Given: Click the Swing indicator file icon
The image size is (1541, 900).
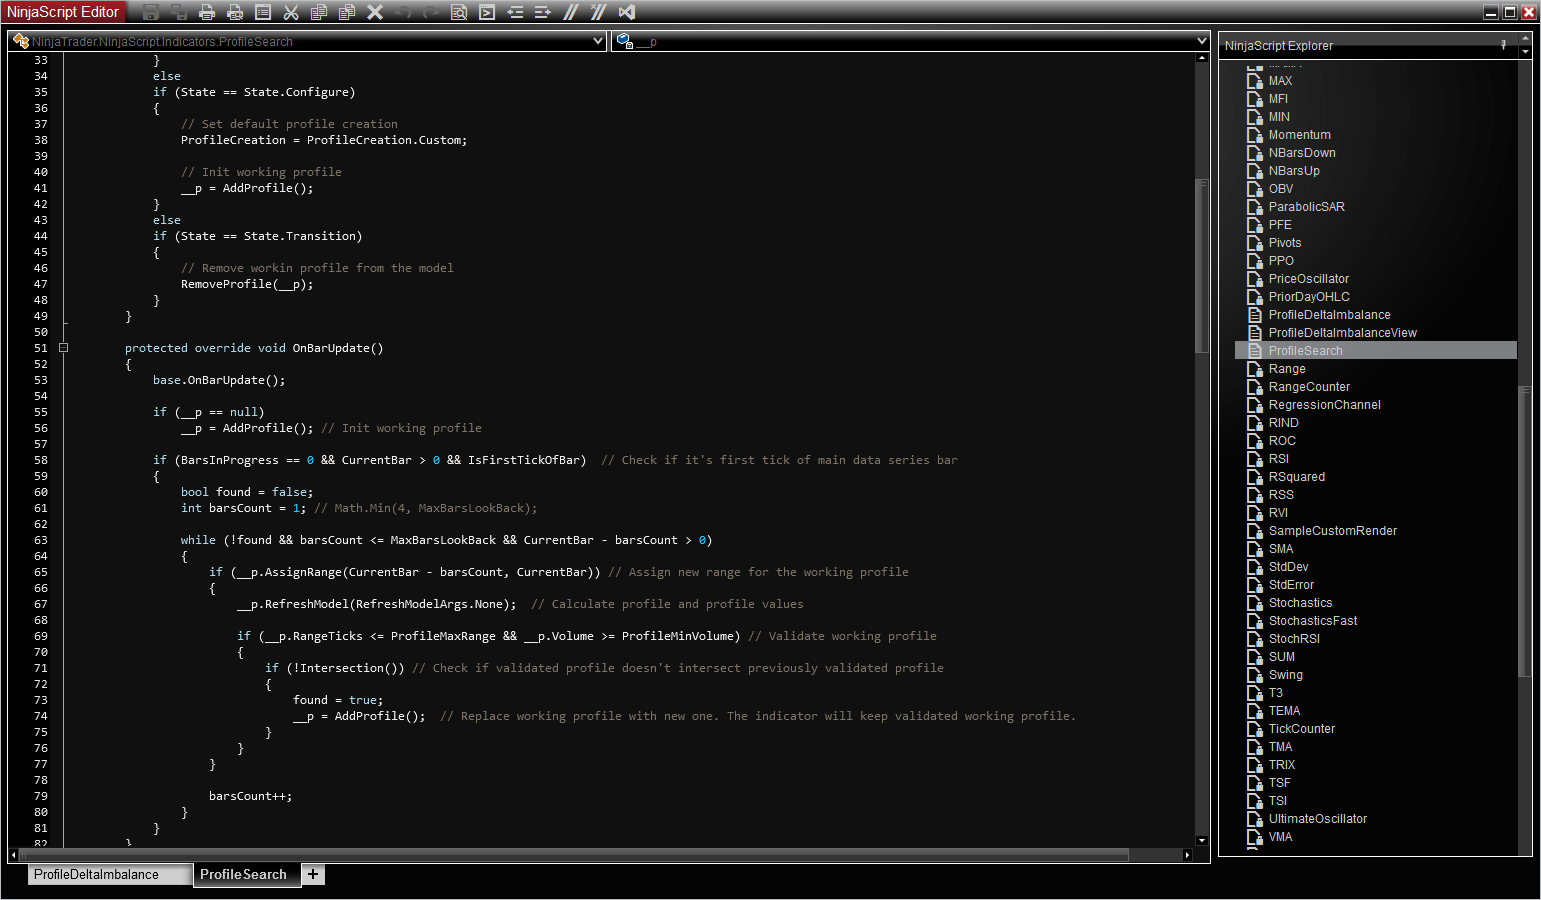Looking at the screenshot, I should [x=1255, y=675].
